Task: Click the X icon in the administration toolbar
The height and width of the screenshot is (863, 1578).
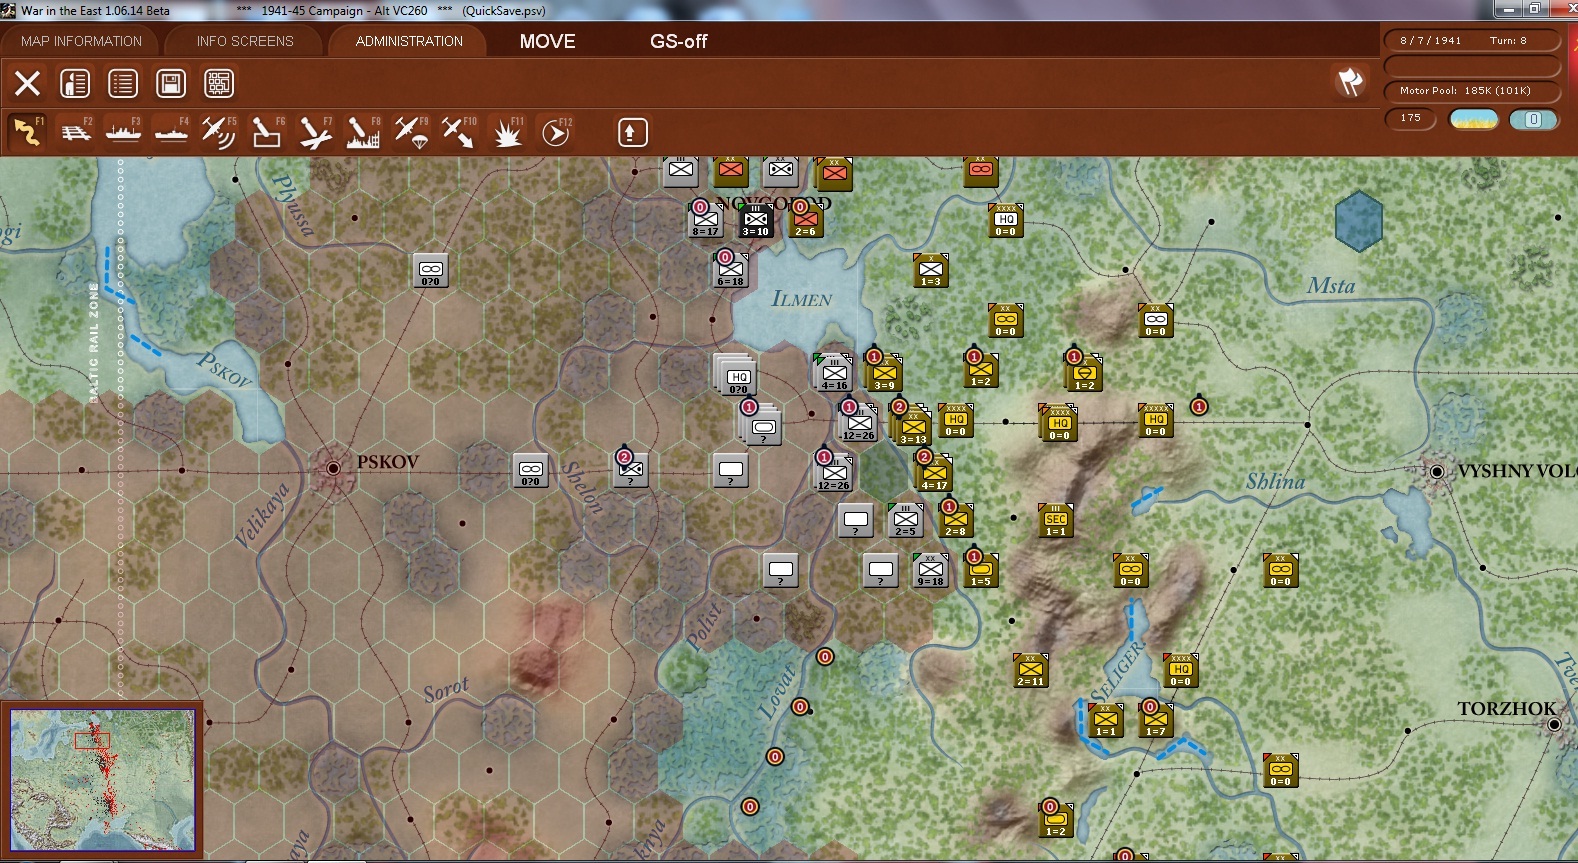Action: click(x=27, y=83)
